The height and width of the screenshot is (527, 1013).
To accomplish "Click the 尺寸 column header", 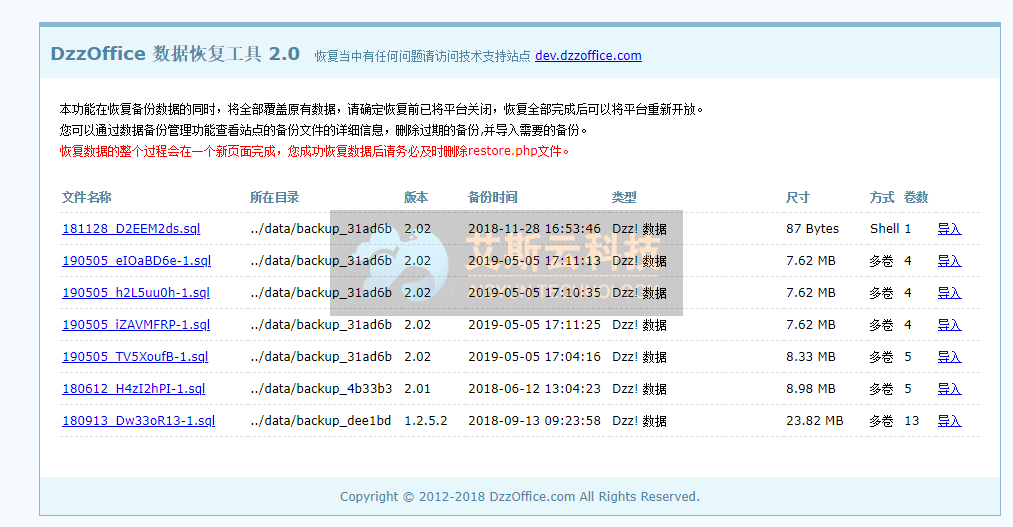I will [x=797, y=198].
